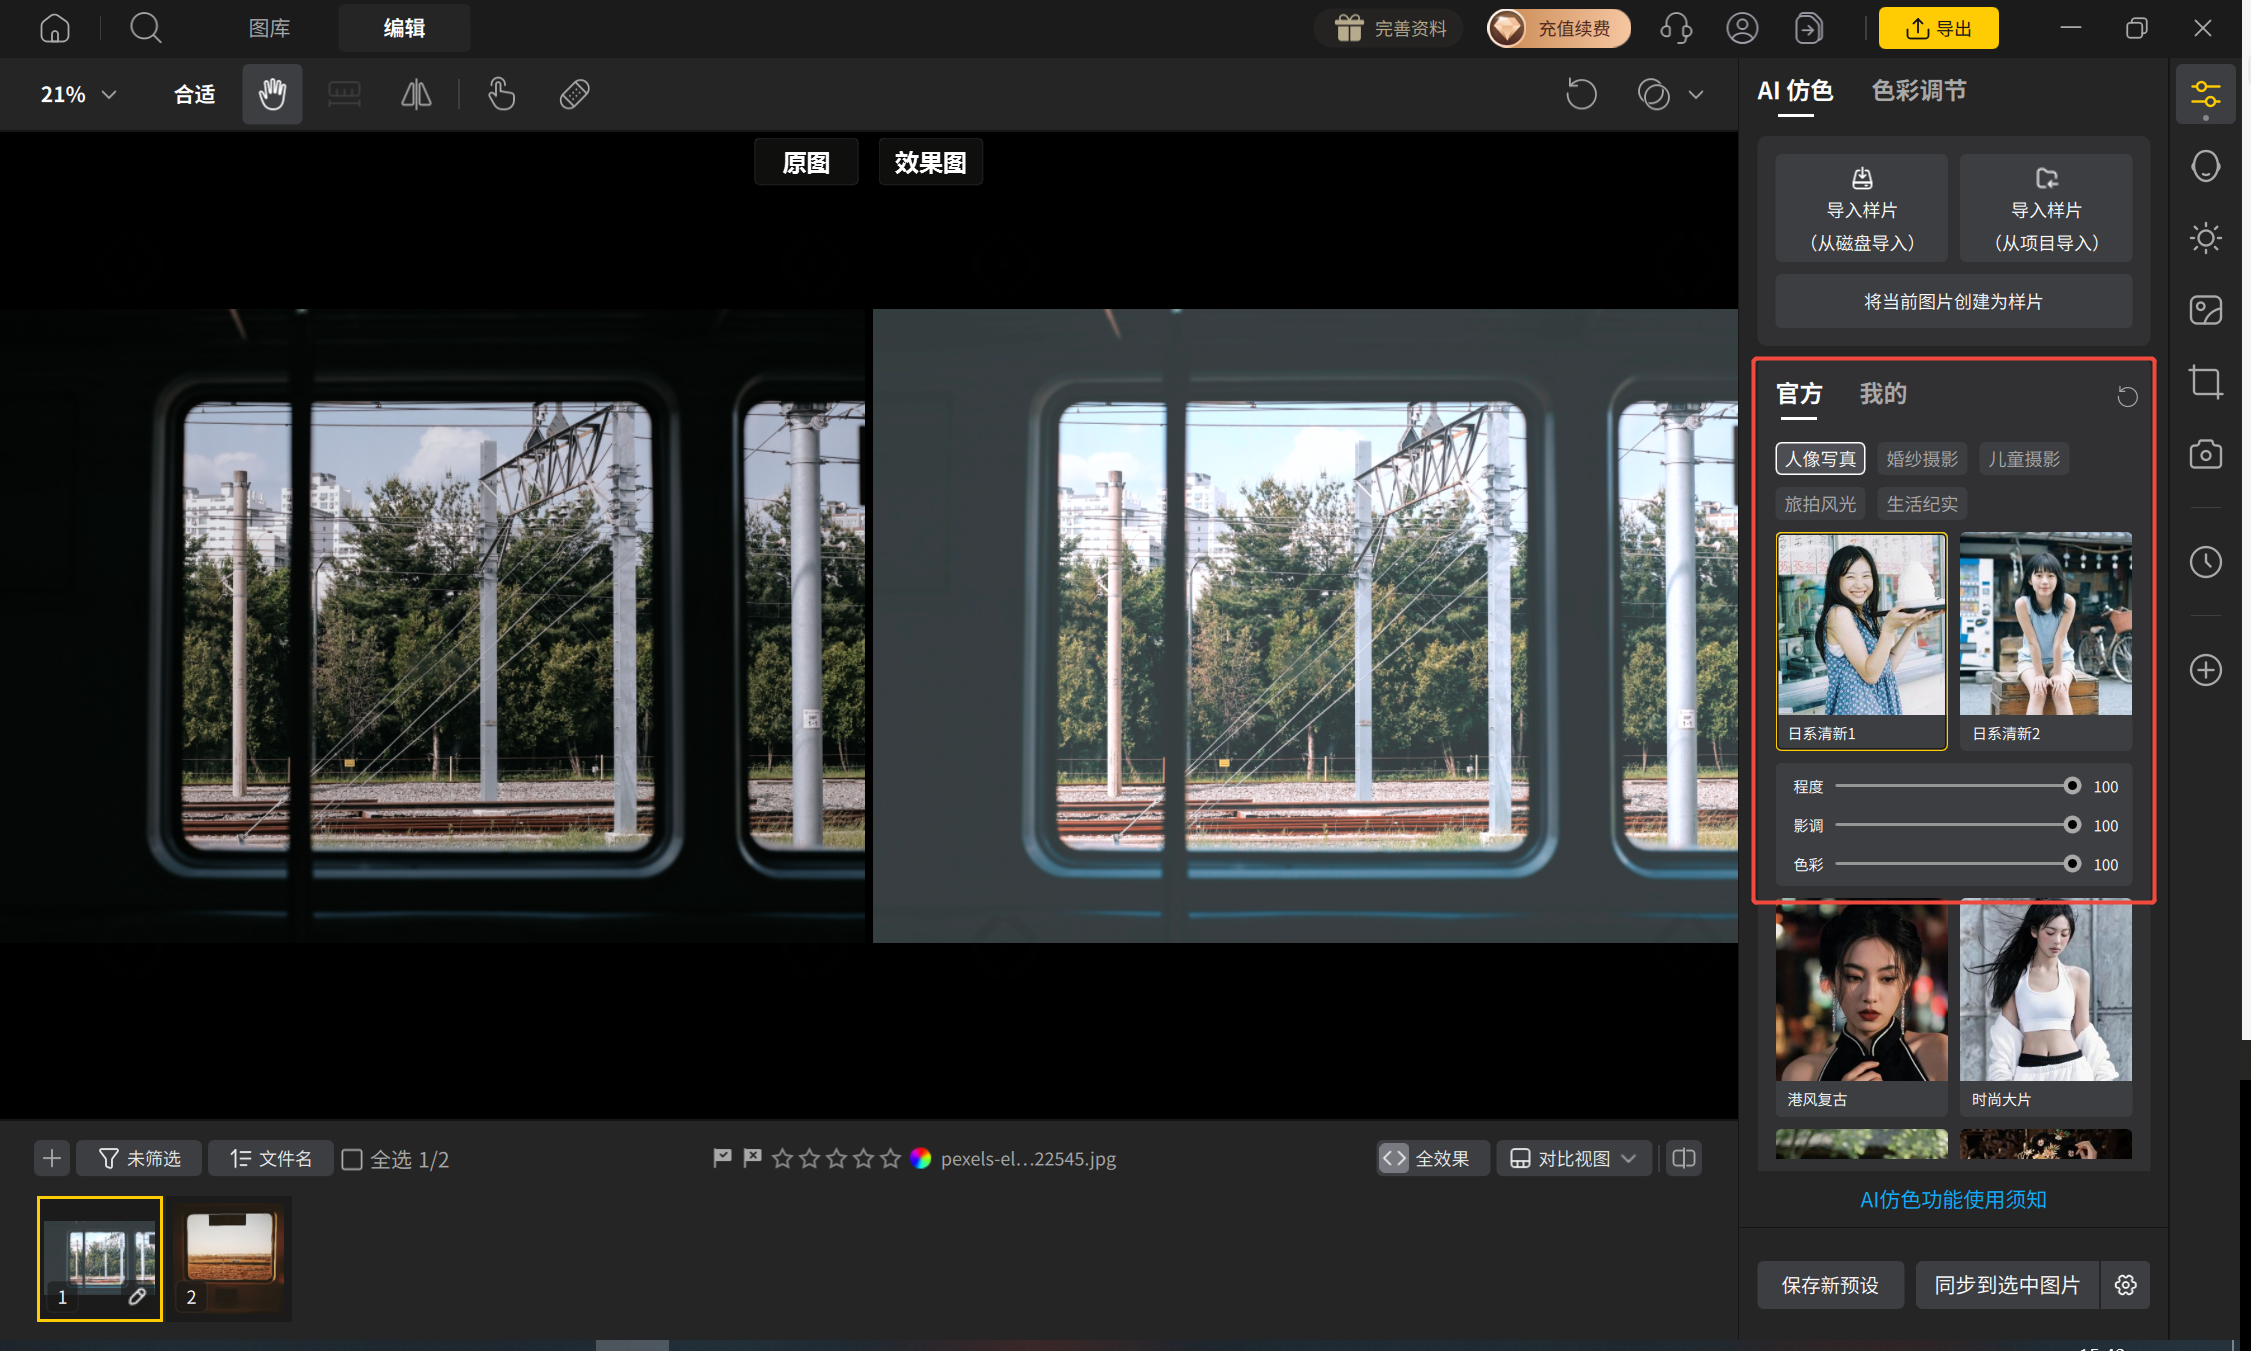Go to the home screen icon

pyautogui.click(x=55, y=28)
